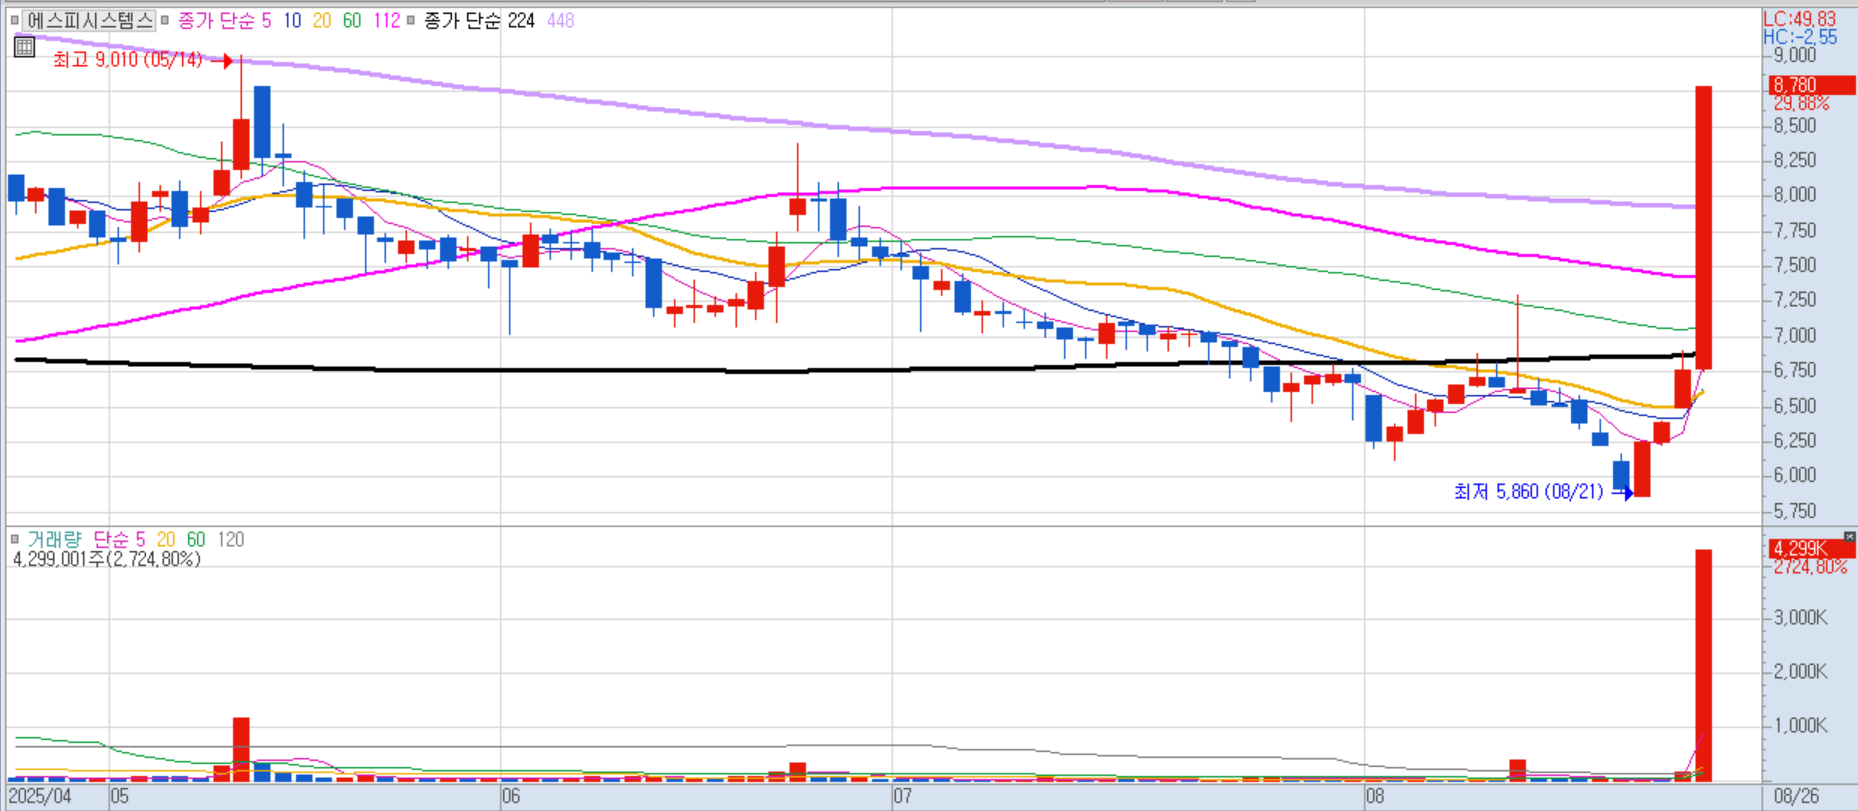1858x811 pixels.
Task: Click the tall red latest candlestick
Action: (x=1703, y=227)
